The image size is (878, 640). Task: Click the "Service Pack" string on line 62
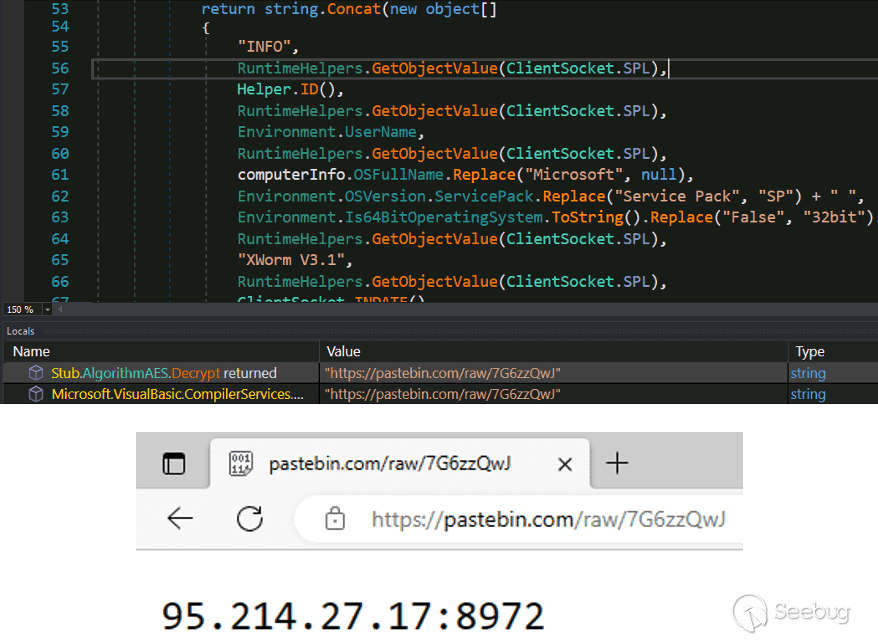(x=676, y=197)
